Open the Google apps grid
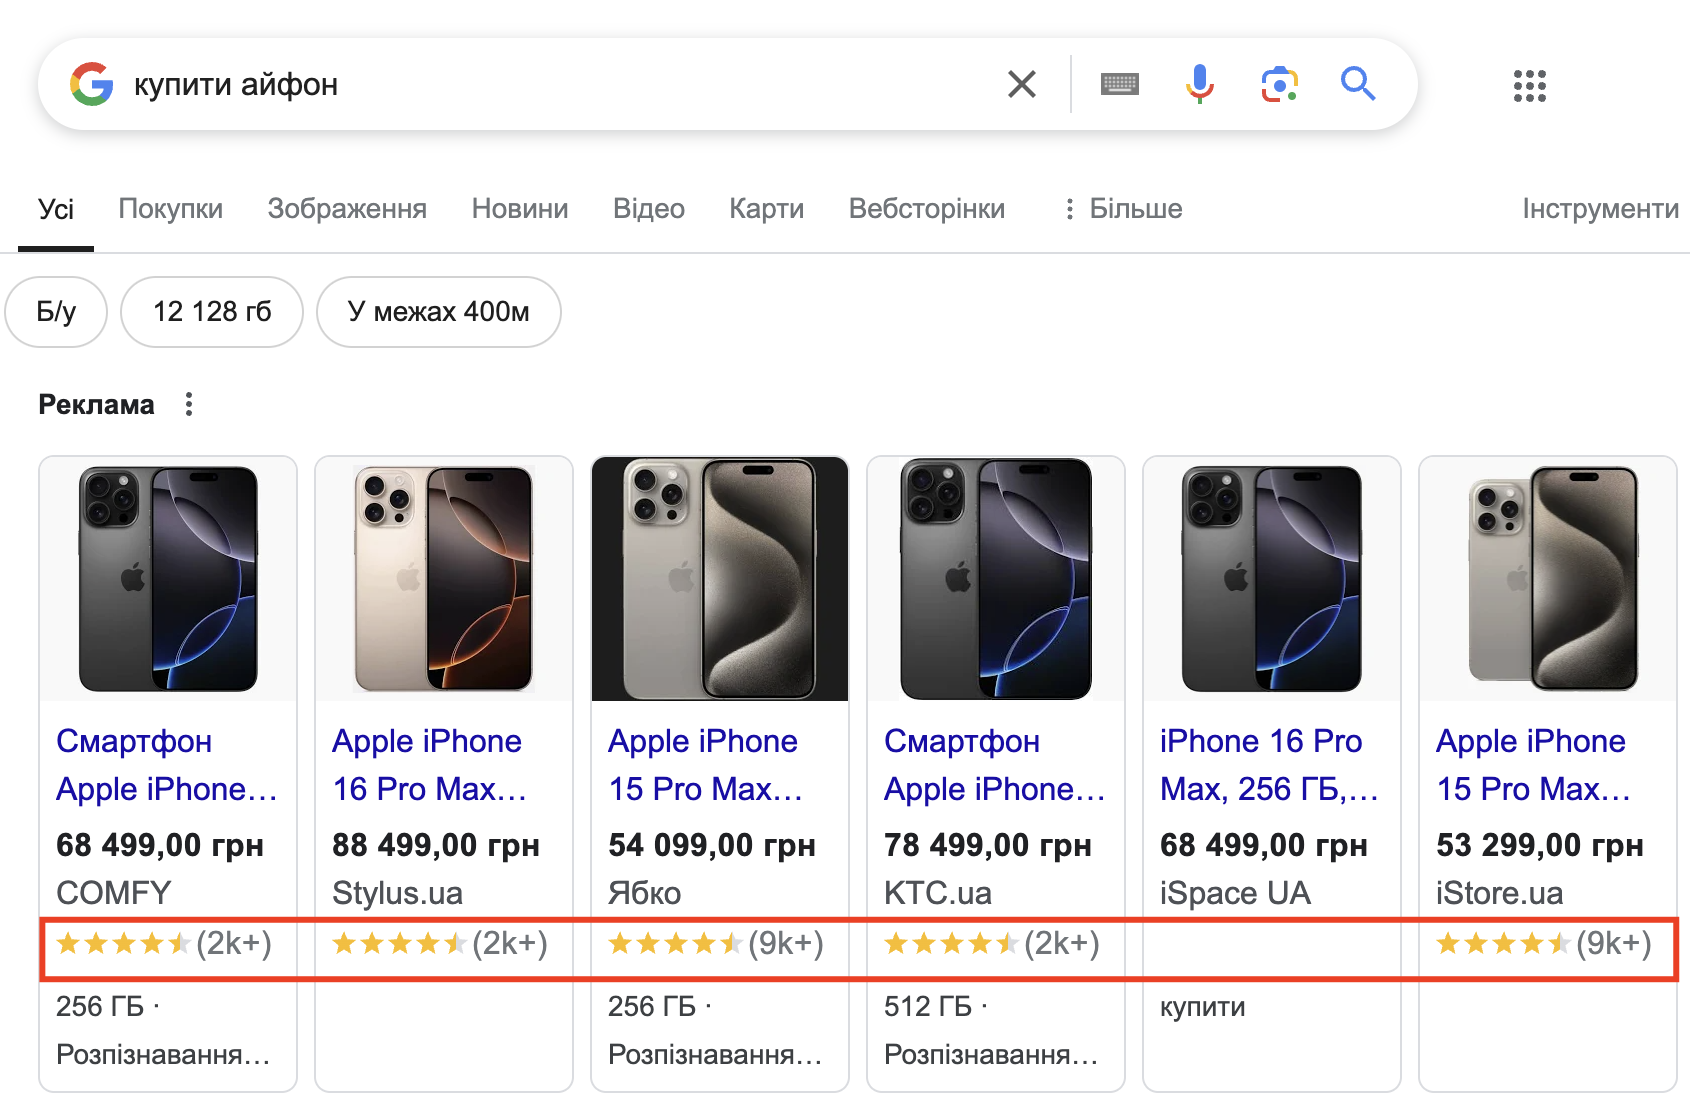The image size is (1690, 1116). click(x=1529, y=86)
